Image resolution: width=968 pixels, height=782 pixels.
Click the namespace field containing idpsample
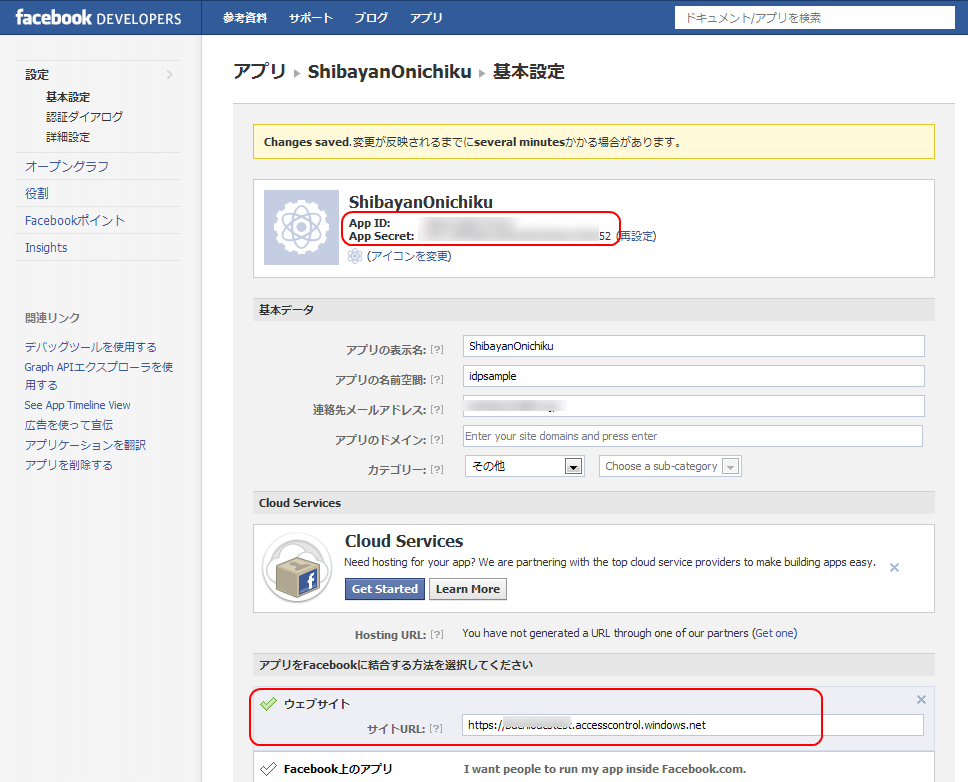693,376
